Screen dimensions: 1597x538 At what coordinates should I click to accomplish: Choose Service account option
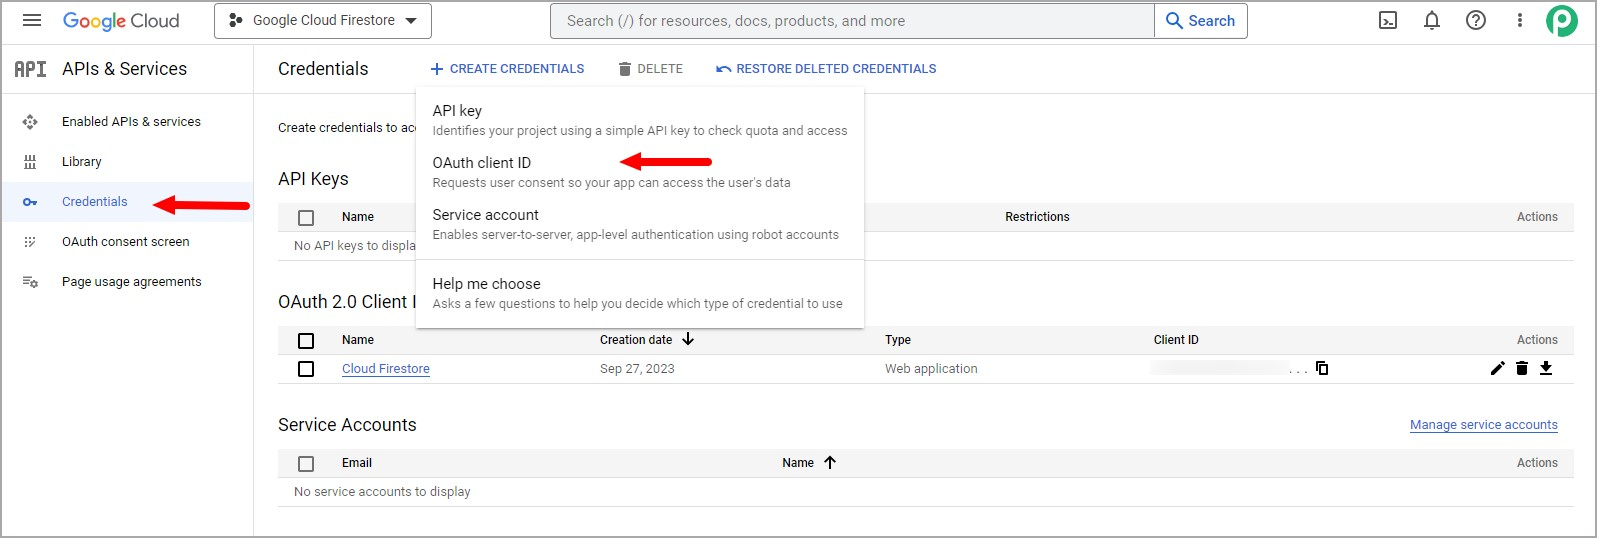click(640, 224)
